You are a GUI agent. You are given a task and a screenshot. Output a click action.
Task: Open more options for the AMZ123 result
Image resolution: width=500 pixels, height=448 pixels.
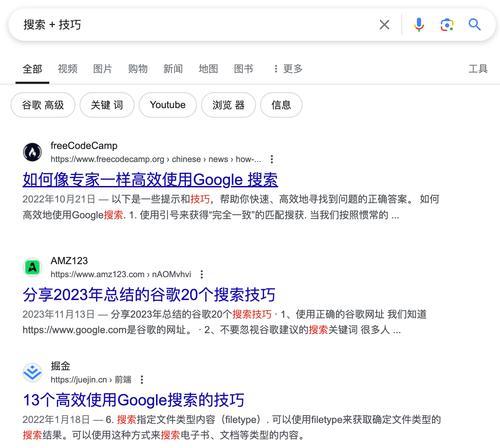tap(202, 274)
